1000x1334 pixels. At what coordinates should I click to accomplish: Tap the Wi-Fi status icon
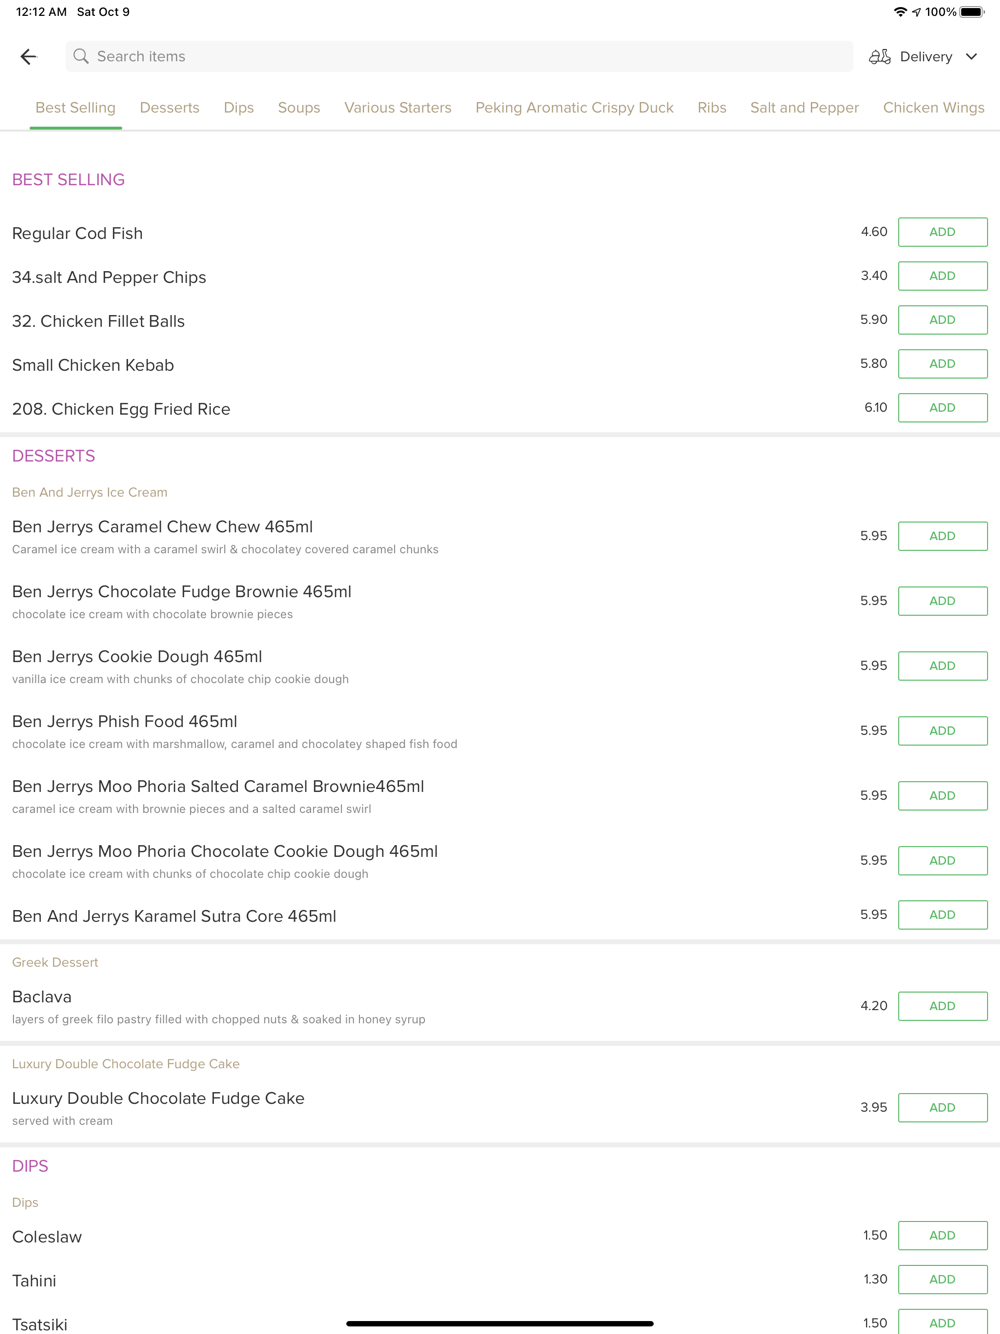click(x=900, y=12)
